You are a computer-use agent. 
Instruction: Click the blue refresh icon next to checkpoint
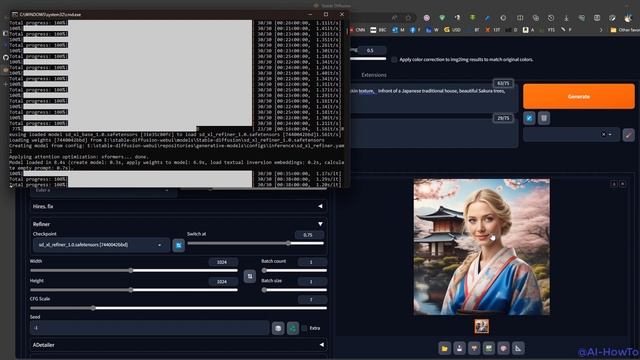tap(179, 245)
